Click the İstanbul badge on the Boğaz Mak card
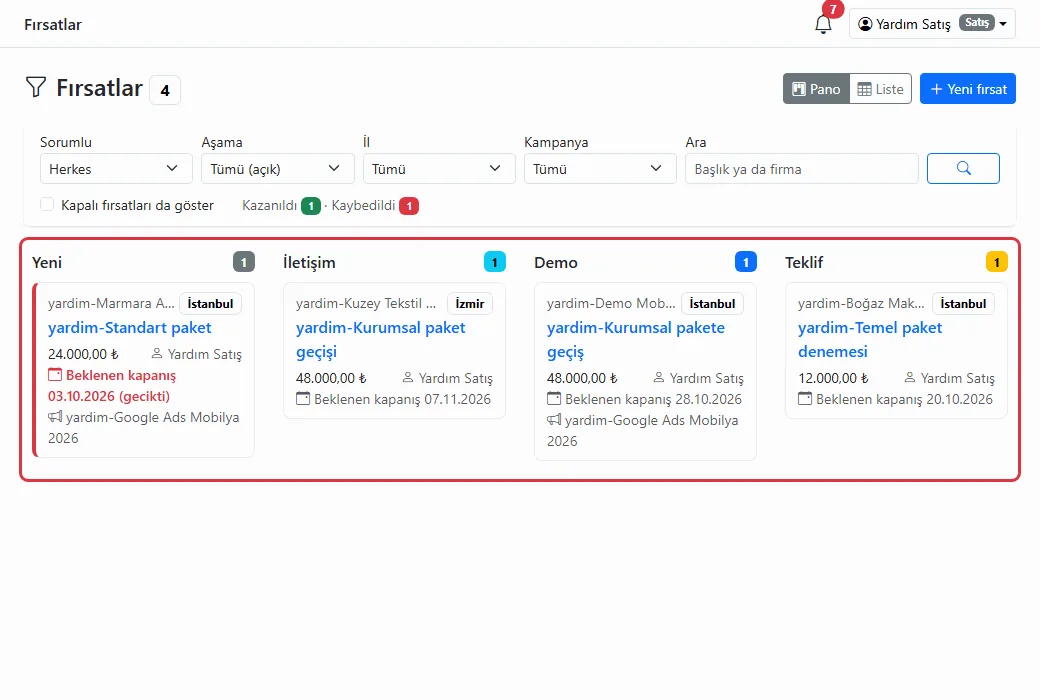This screenshot has width=1040, height=700. point(963,303)
